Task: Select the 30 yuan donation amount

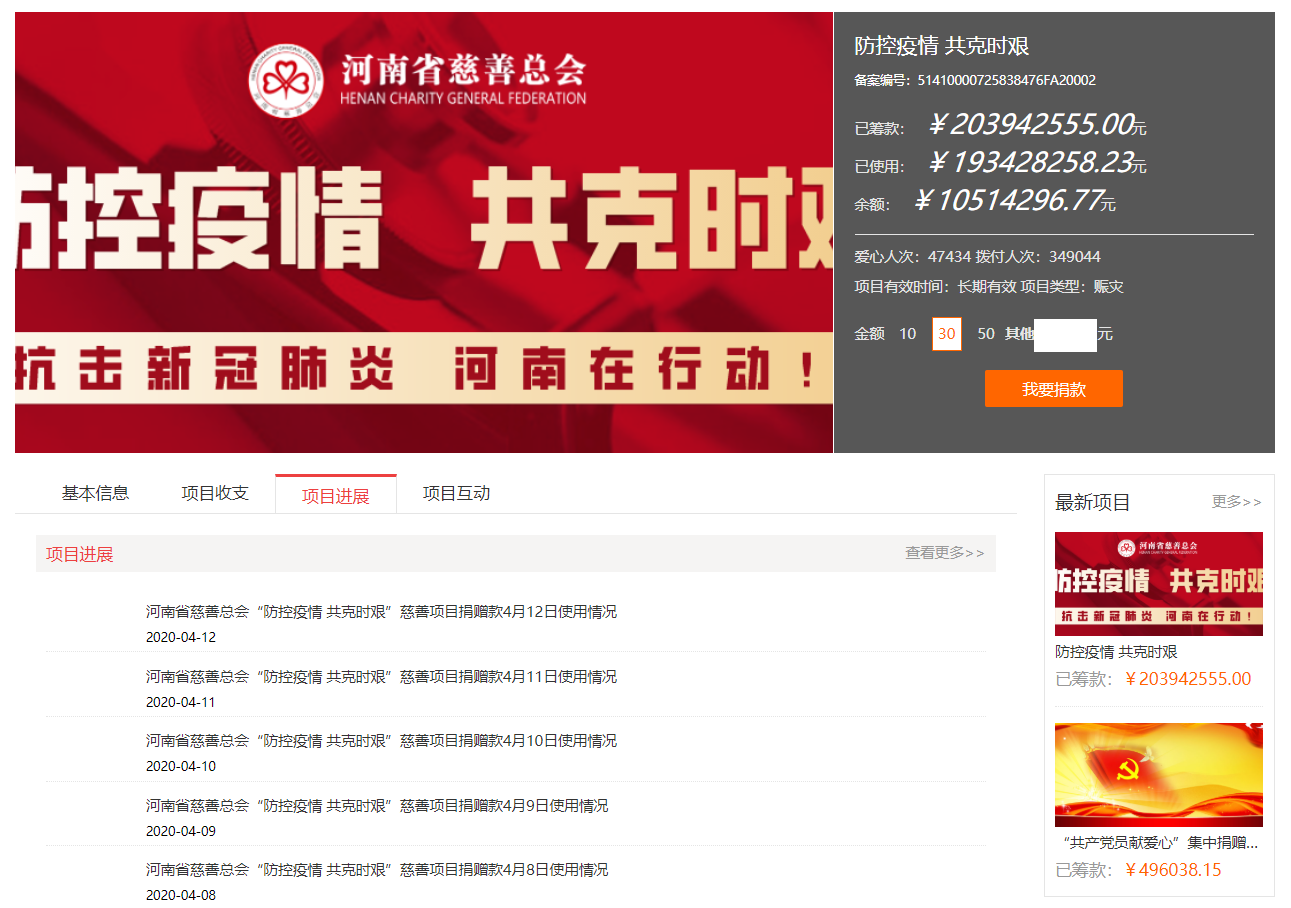Action: [x=946, y=334]
